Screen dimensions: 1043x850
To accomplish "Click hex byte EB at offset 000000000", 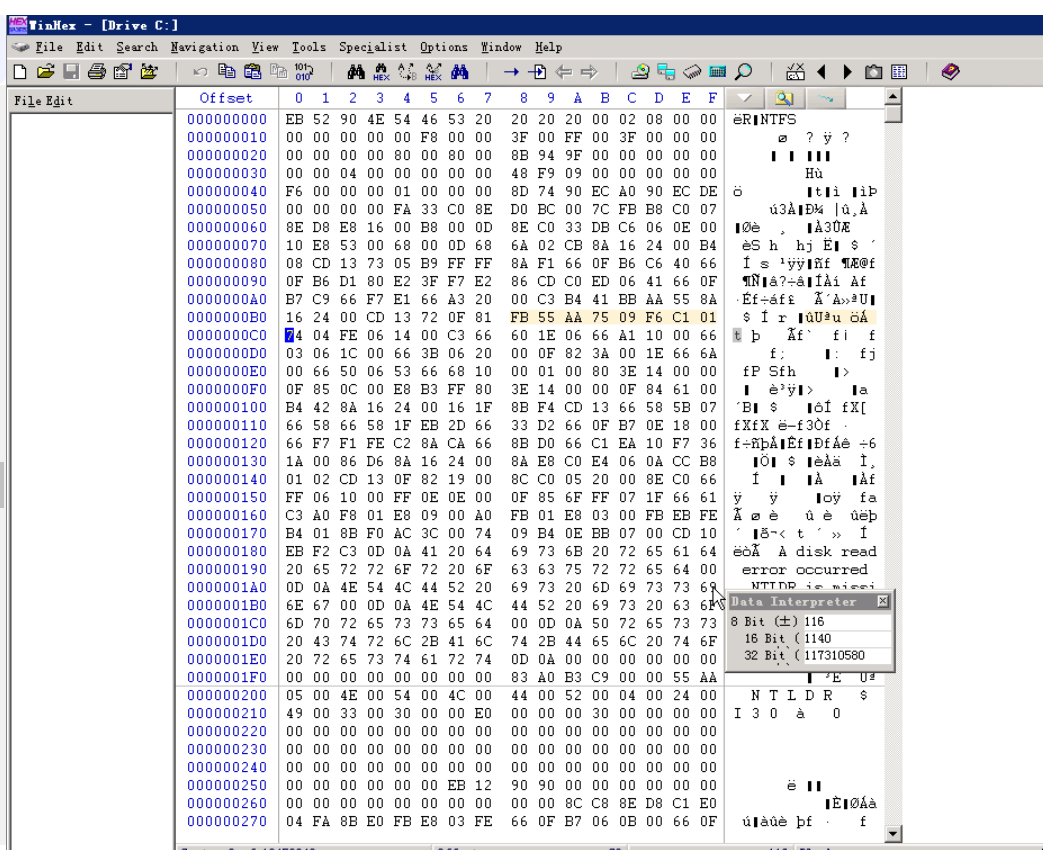I will coord(294,120).
